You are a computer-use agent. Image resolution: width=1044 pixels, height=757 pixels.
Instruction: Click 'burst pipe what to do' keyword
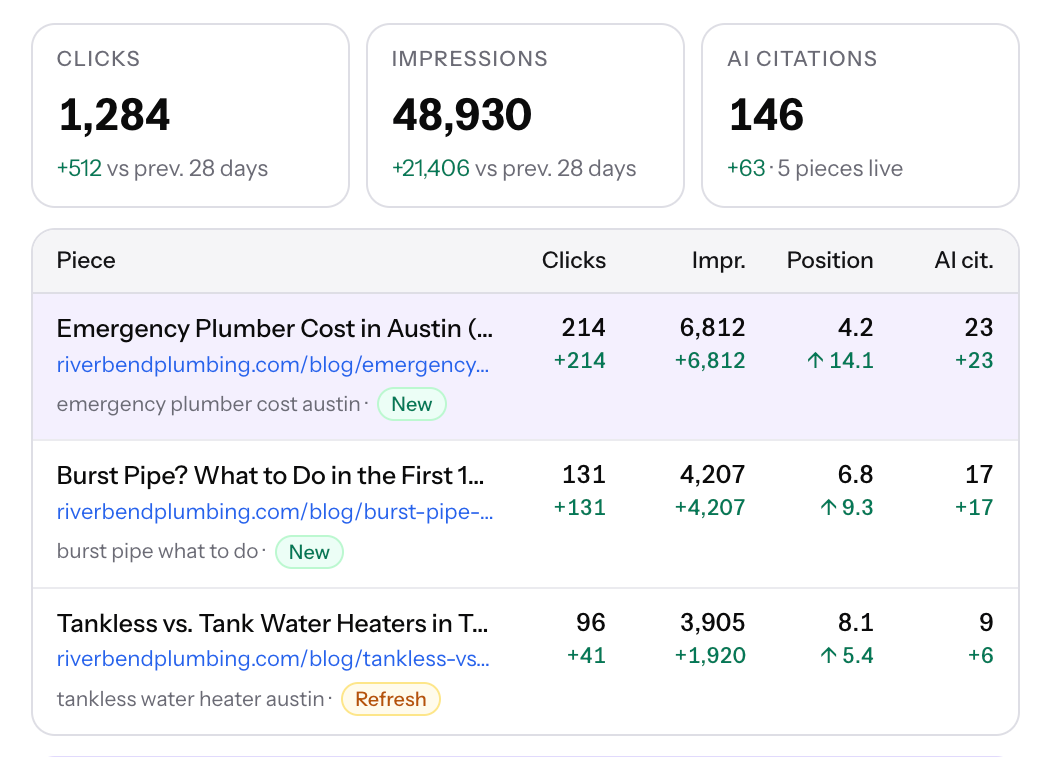(157, 551)
